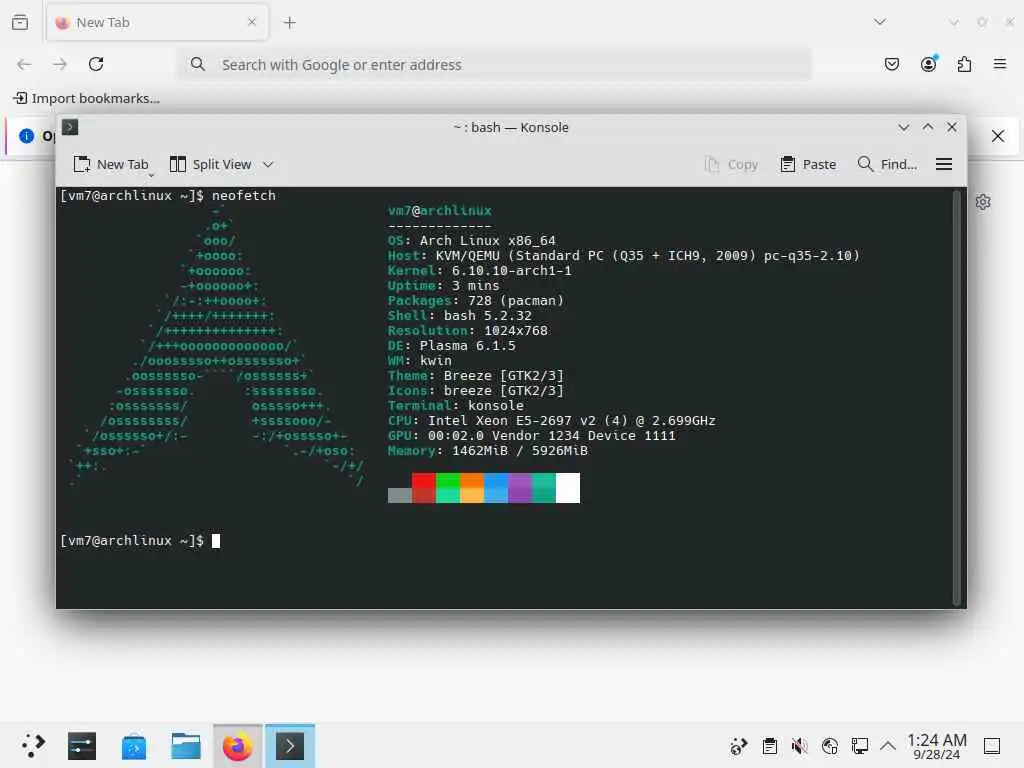The height and width of the screenshot is (768, 1024).
Task: Open the Firefox application menu
Action: pos(1000,64)
